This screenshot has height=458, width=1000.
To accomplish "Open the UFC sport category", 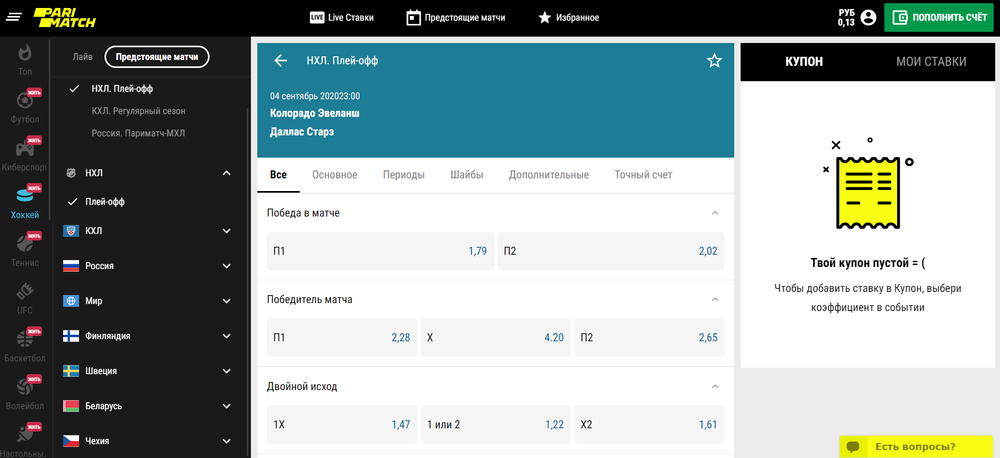I will (x=25, y=297).
